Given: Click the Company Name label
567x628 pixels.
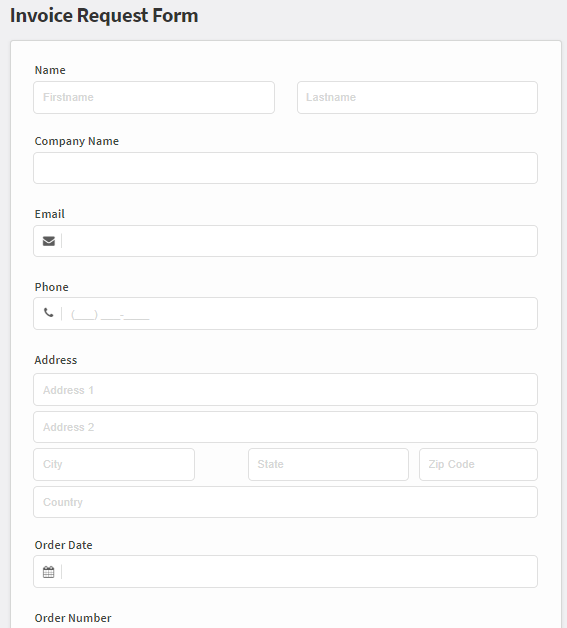Looking at the screenshot, I should click(x=77, y=141).
